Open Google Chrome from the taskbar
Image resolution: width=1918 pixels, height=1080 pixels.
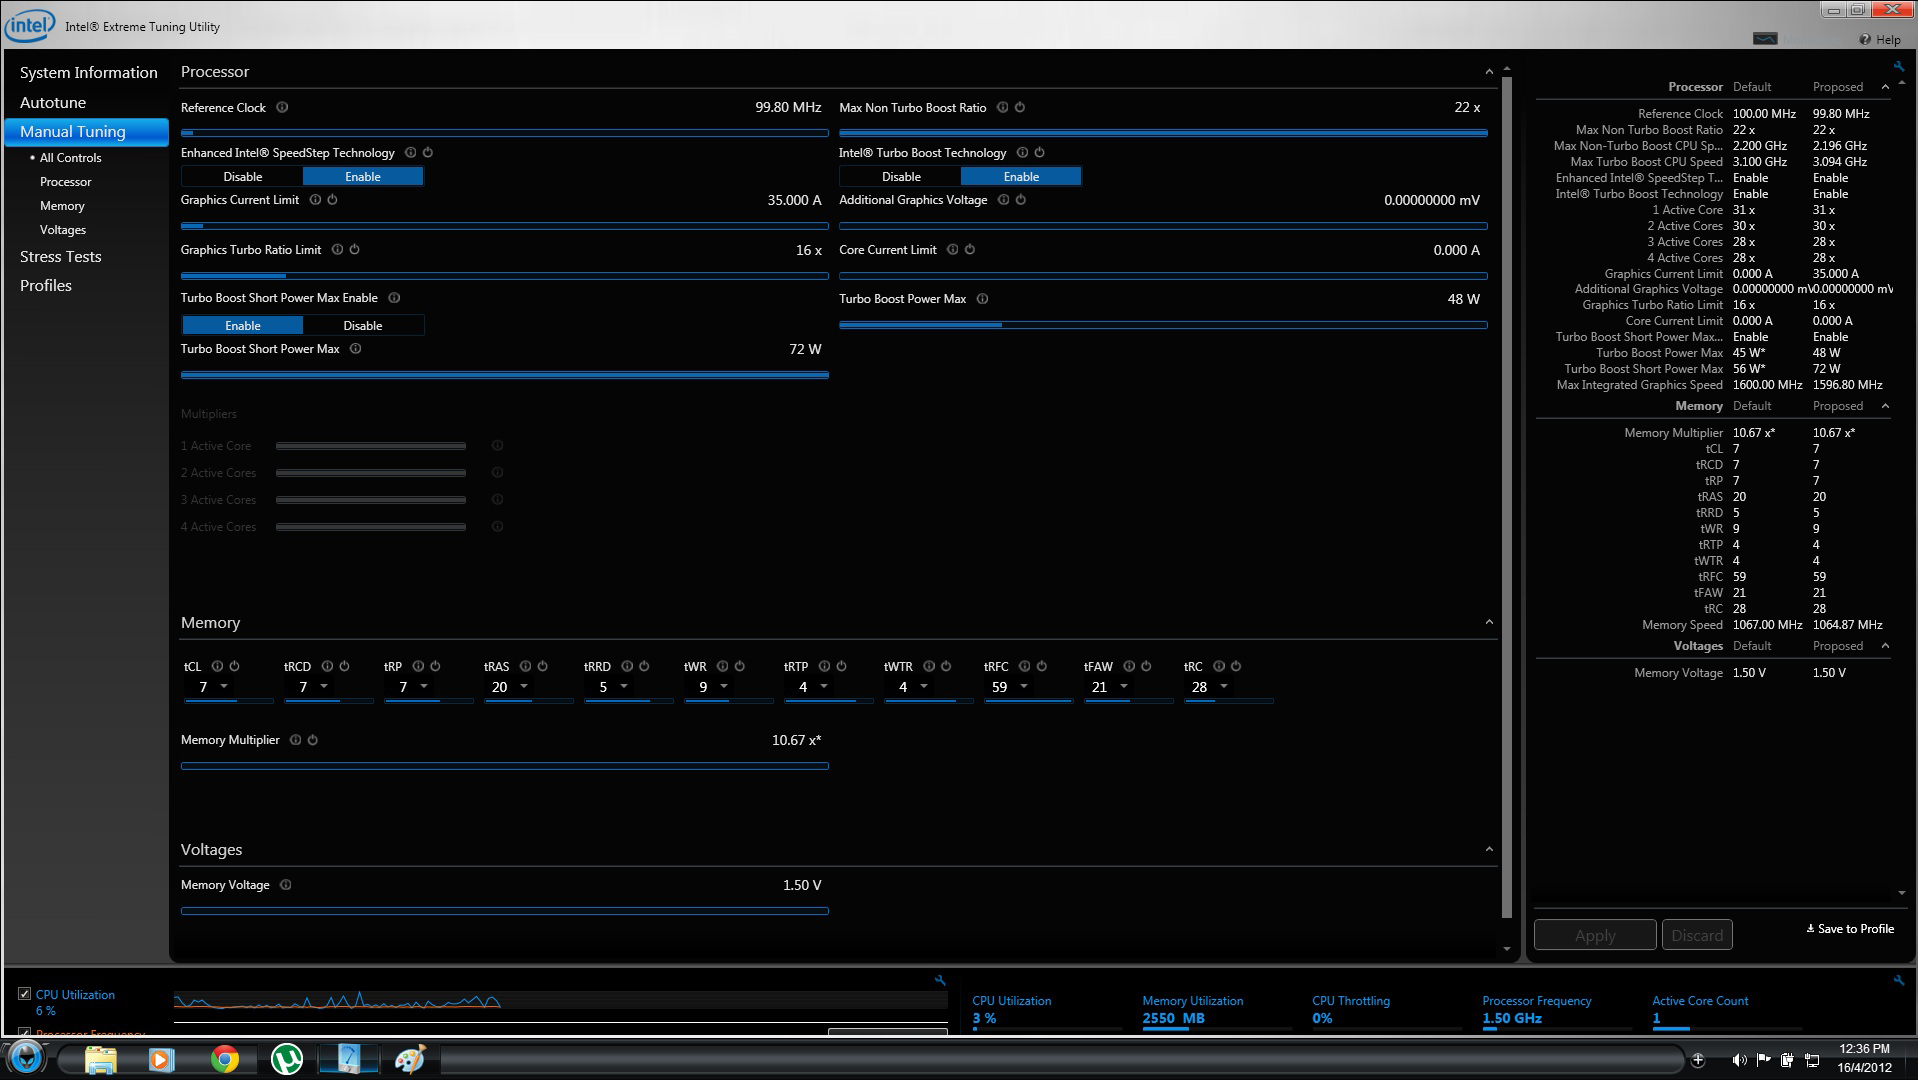click(x=224, y=1059)
